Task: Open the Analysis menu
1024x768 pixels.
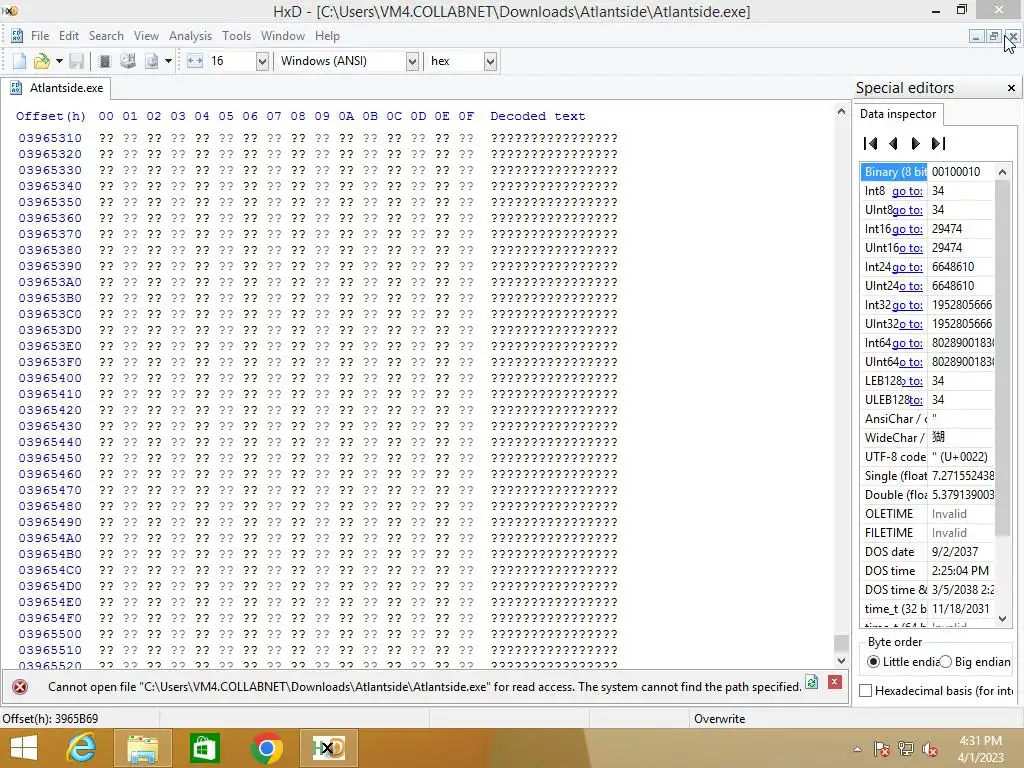Action: pyautogui.click(x=190, y=36)
